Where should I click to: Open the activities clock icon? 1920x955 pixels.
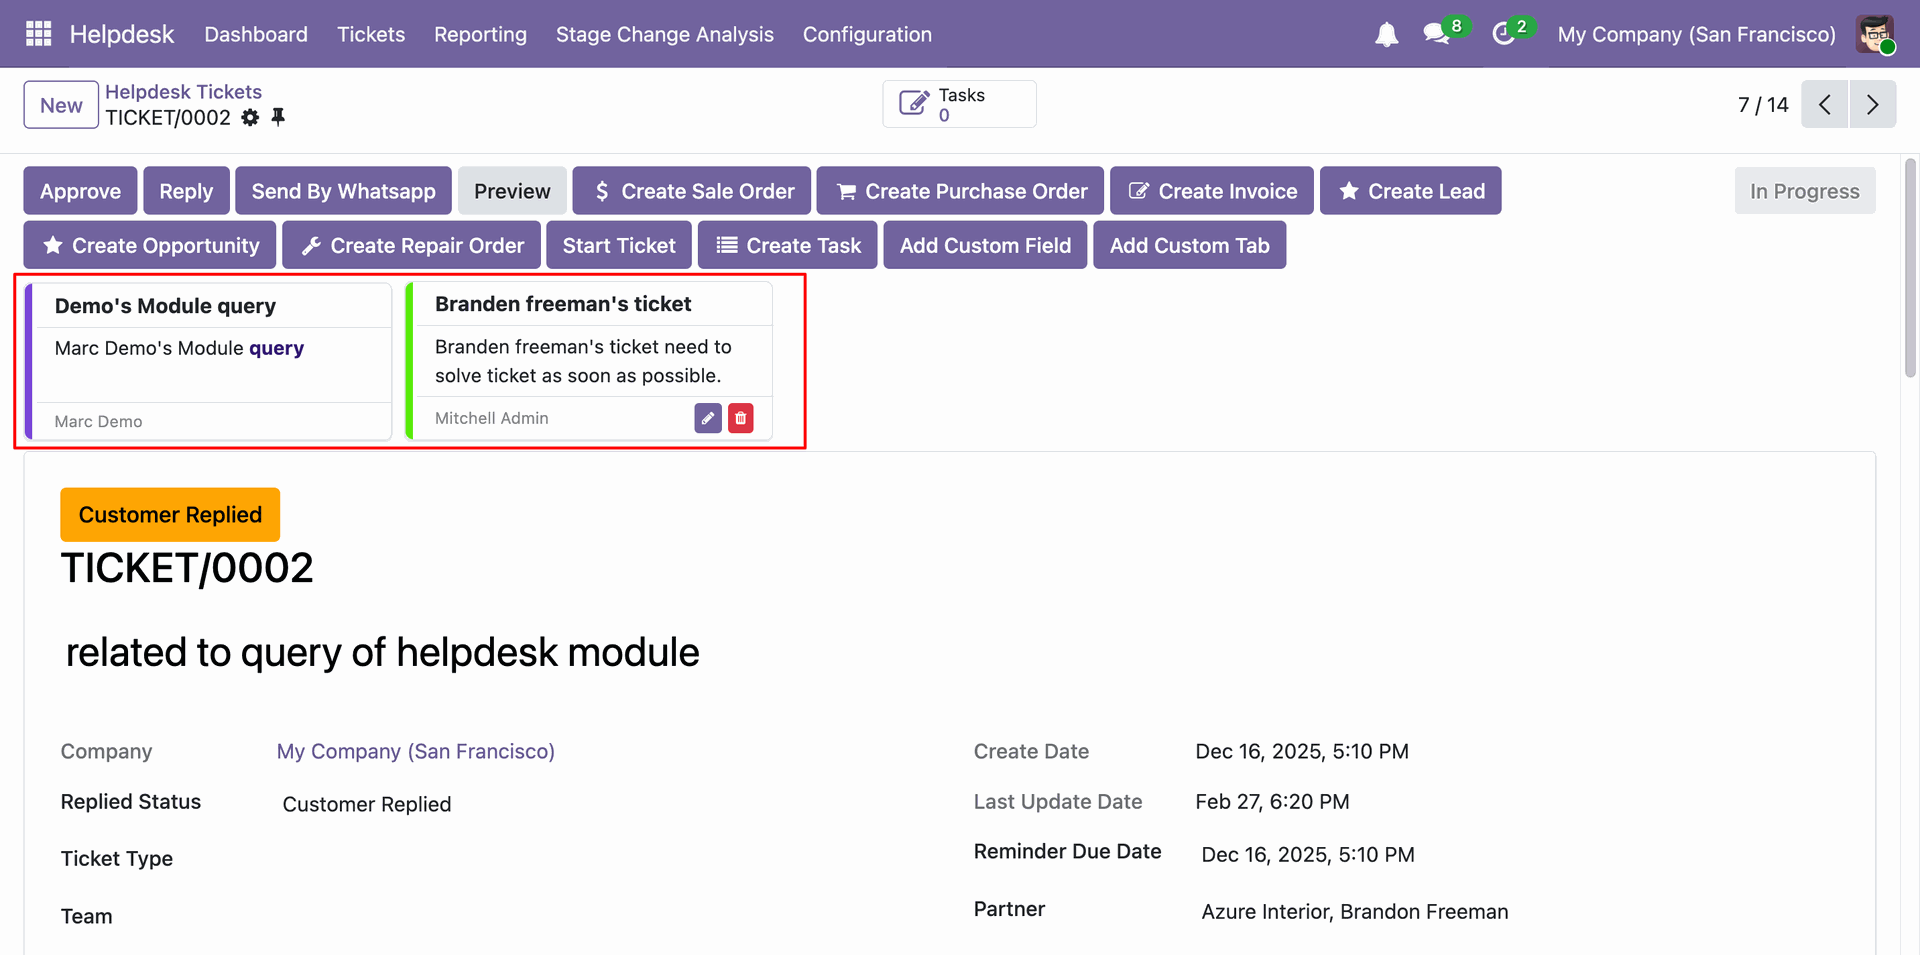(1503, 34)
